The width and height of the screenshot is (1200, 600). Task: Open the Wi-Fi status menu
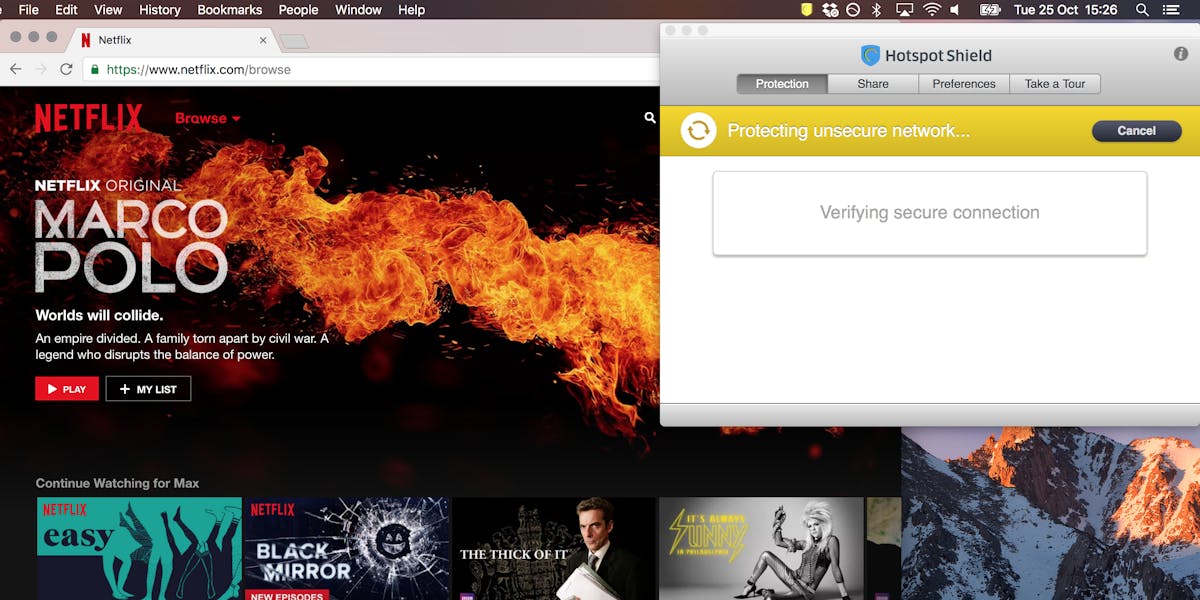(932, 10)
